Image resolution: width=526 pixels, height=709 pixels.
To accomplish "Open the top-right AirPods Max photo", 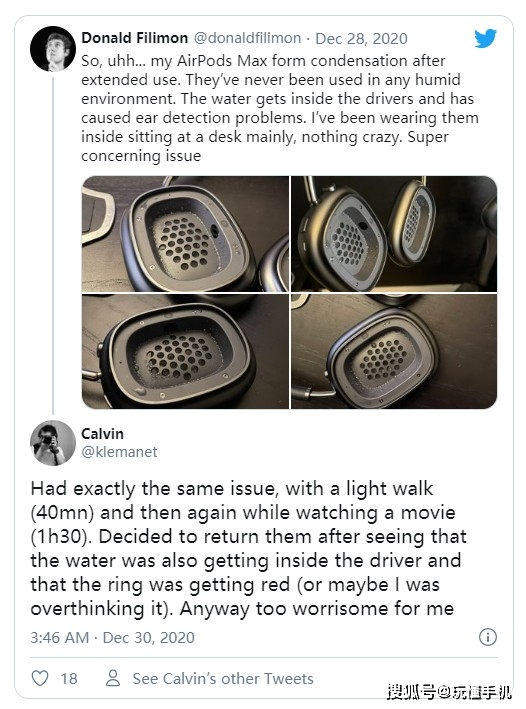I will click(x=394, y=234).
